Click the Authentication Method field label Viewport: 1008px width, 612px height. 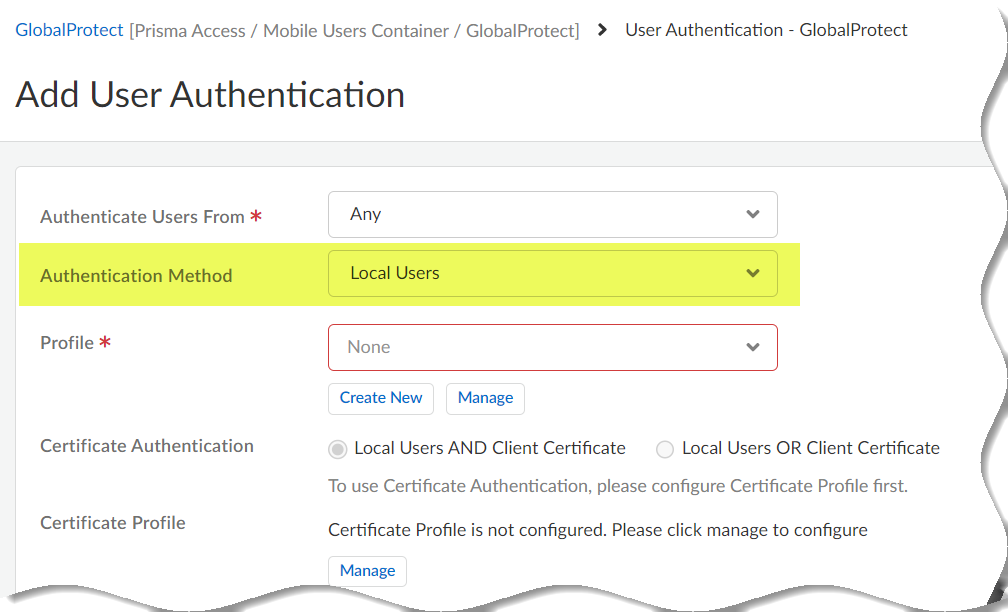point(136,276)
